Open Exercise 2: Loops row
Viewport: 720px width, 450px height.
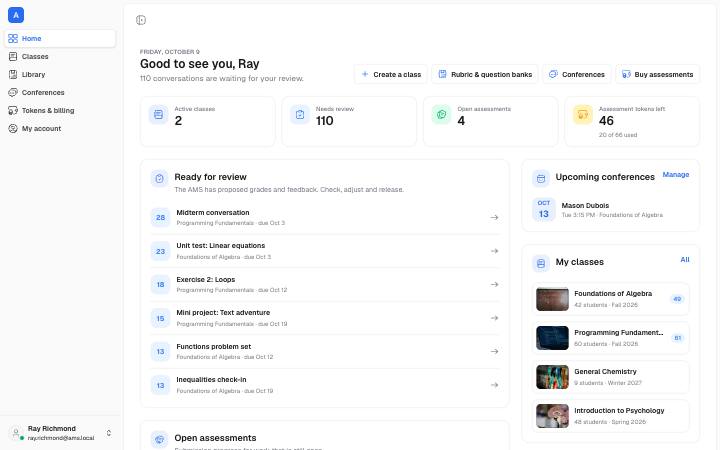(x=325, y=284)
